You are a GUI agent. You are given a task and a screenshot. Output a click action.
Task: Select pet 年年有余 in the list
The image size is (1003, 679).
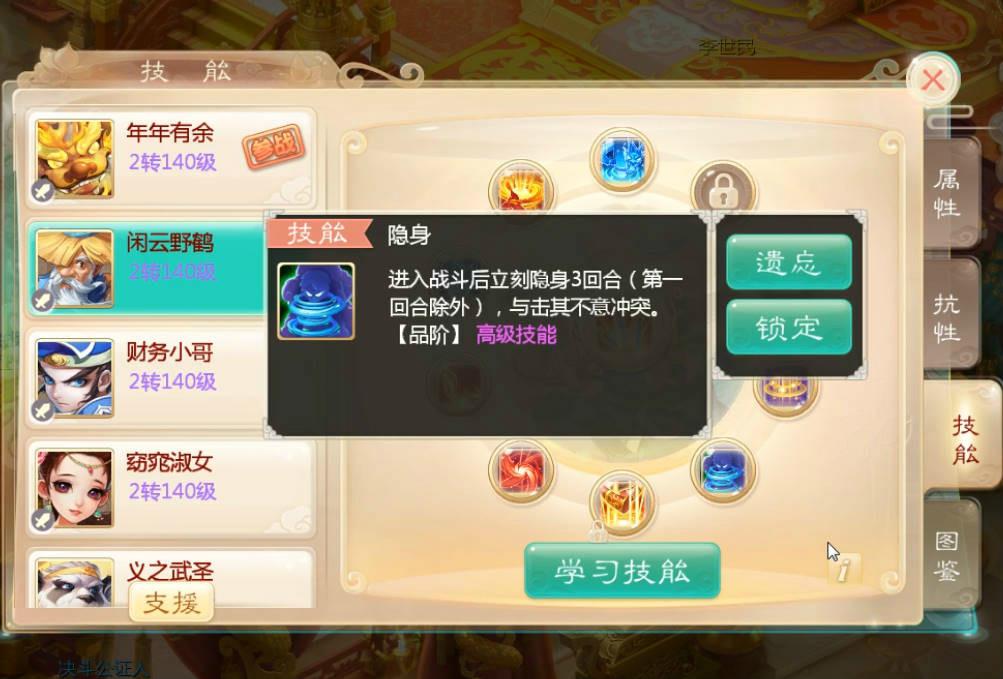[171, 158]
